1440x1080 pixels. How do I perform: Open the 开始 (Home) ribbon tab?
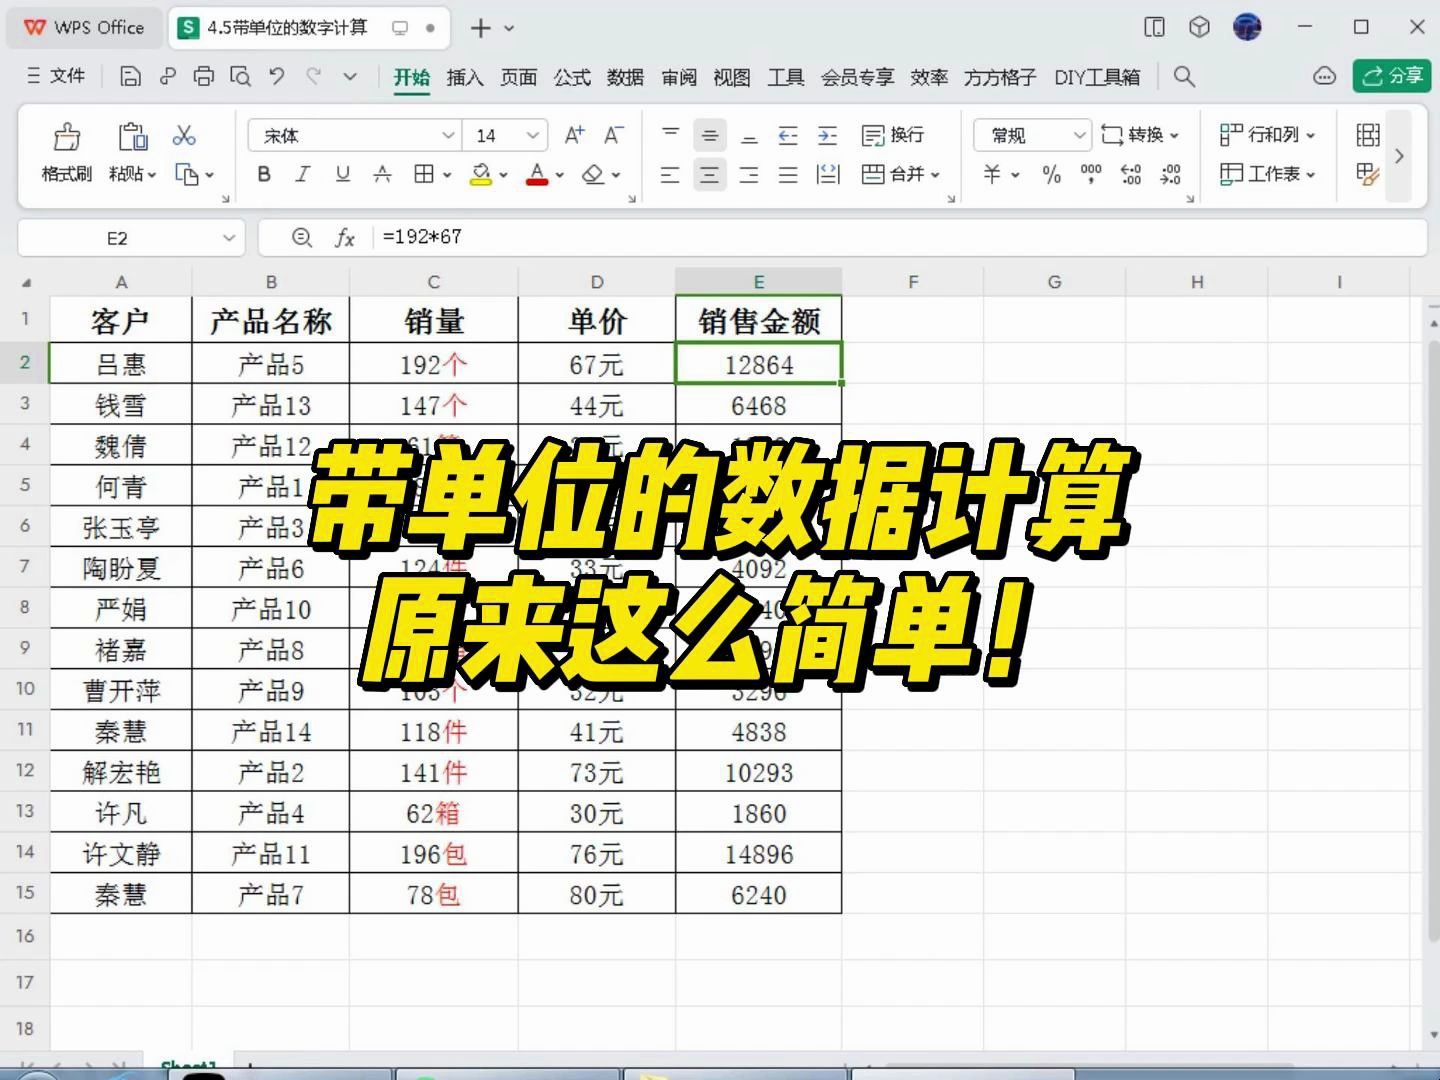coord(411,77)
